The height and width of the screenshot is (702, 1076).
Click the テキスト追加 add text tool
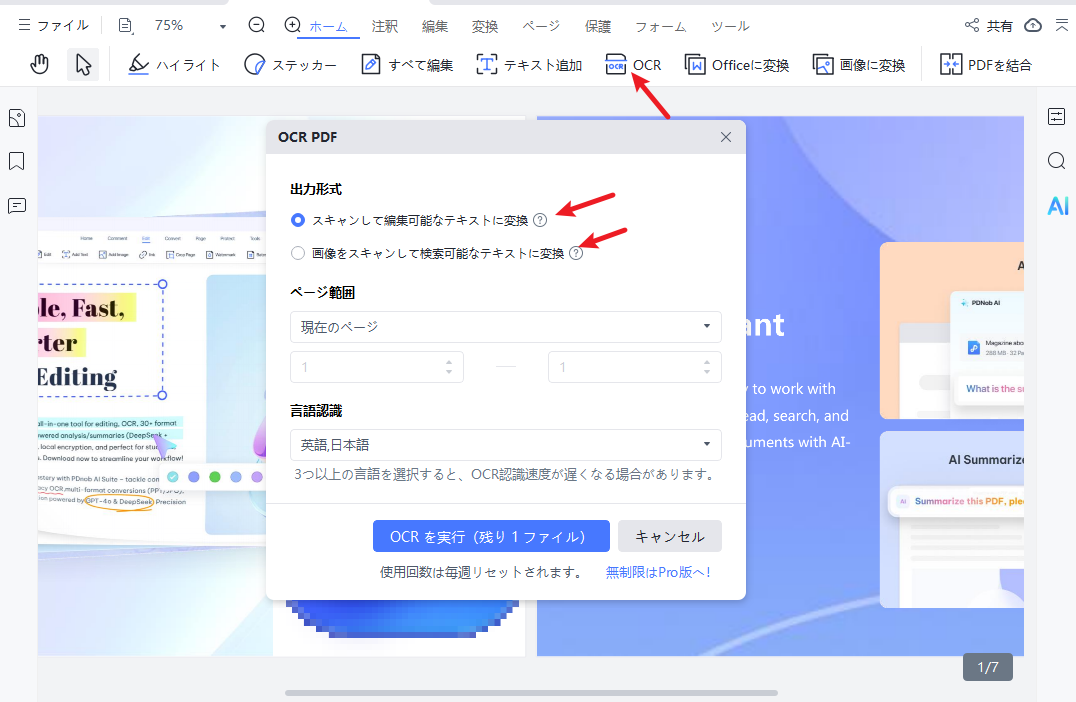point(529,65)
